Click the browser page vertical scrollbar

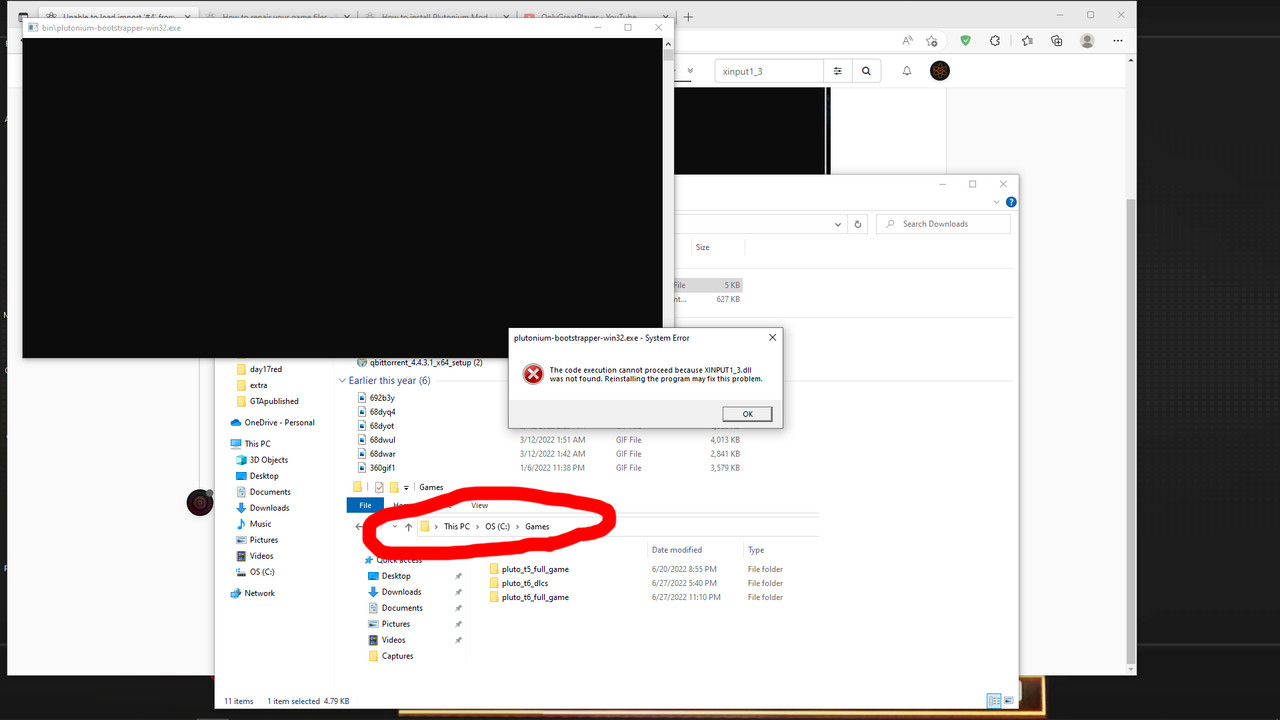click(x=1130, y=430)
